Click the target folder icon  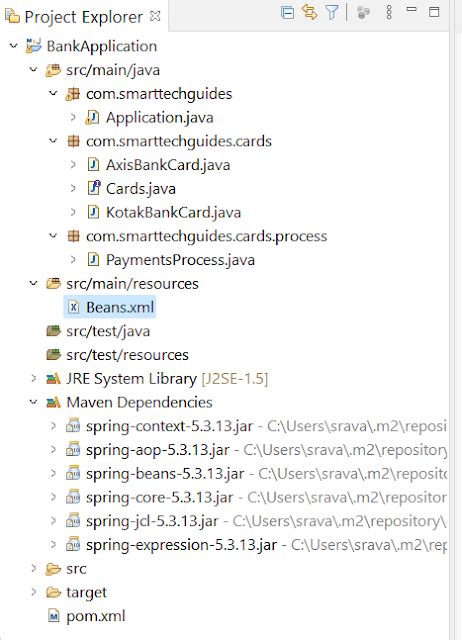53,592
